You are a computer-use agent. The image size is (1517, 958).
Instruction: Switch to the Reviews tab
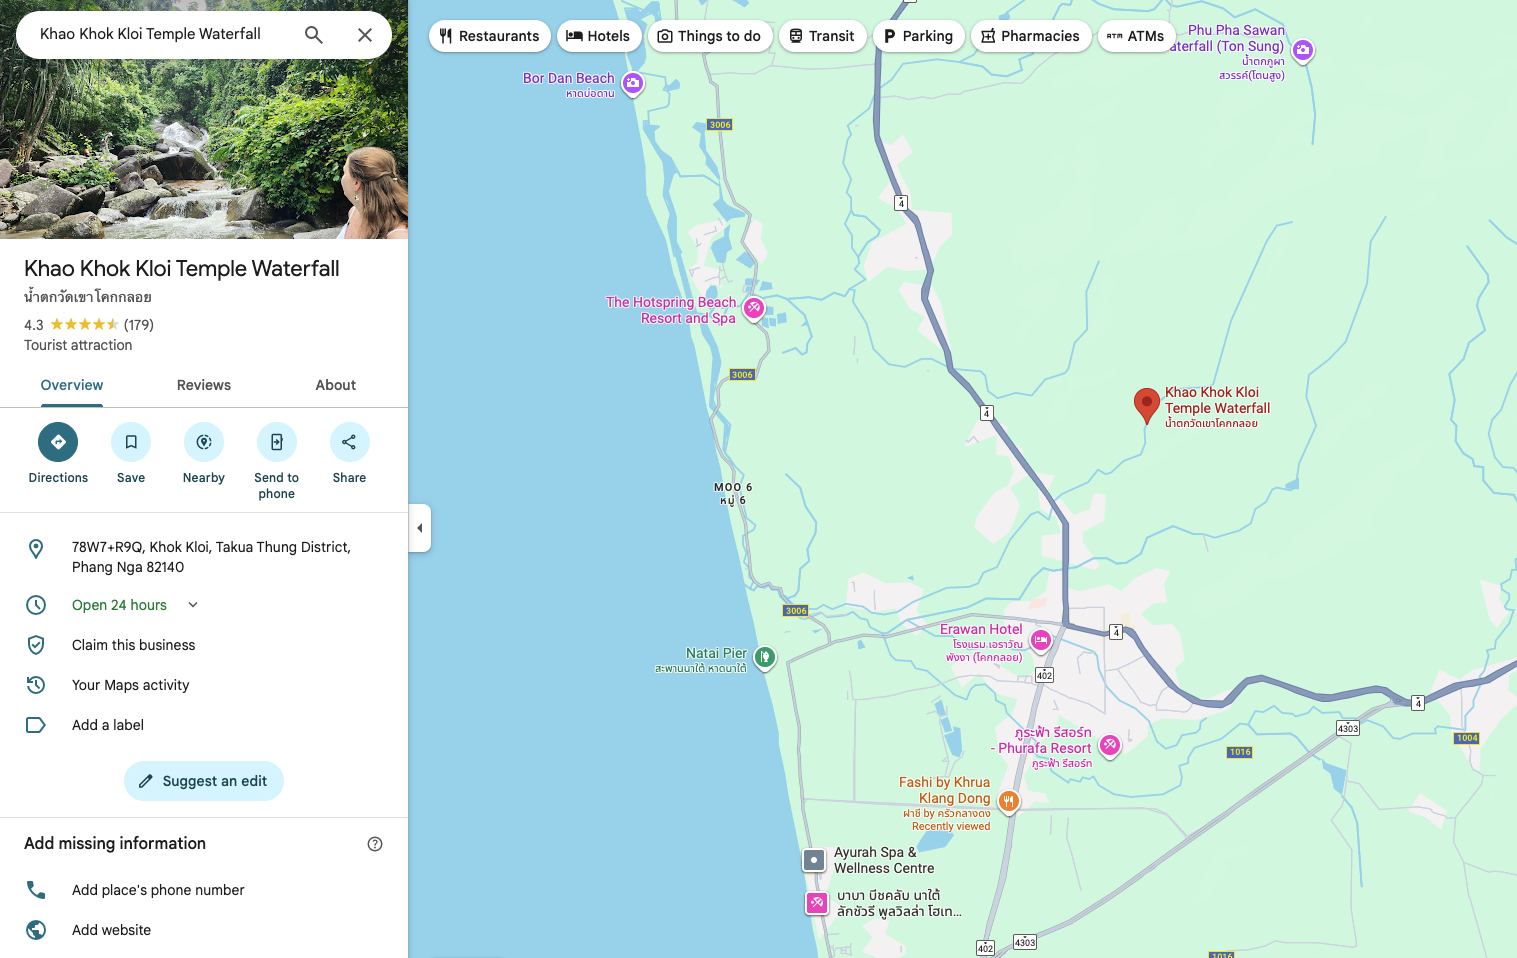(204, 385)
